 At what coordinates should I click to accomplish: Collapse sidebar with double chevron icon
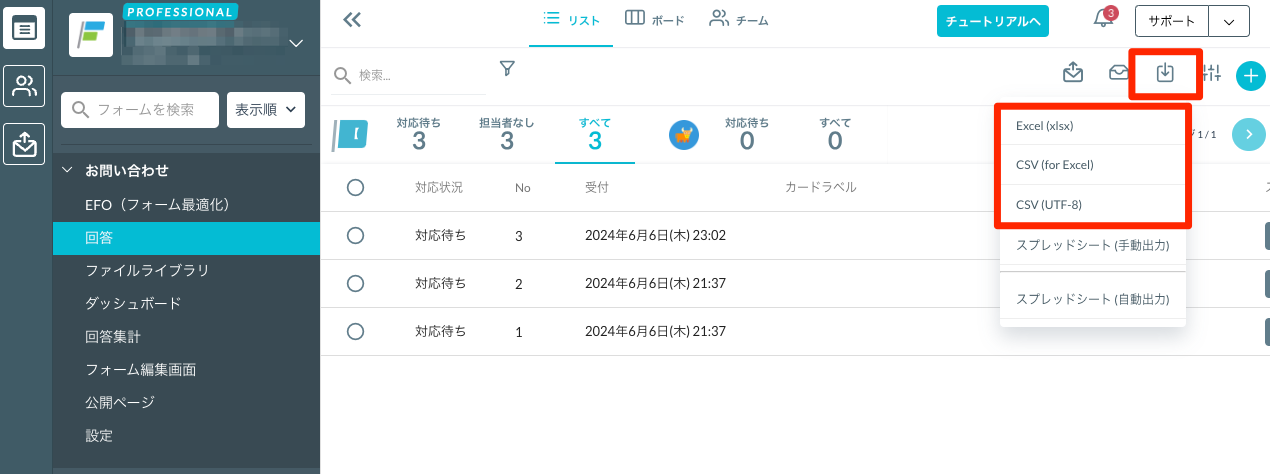(351, 20)
